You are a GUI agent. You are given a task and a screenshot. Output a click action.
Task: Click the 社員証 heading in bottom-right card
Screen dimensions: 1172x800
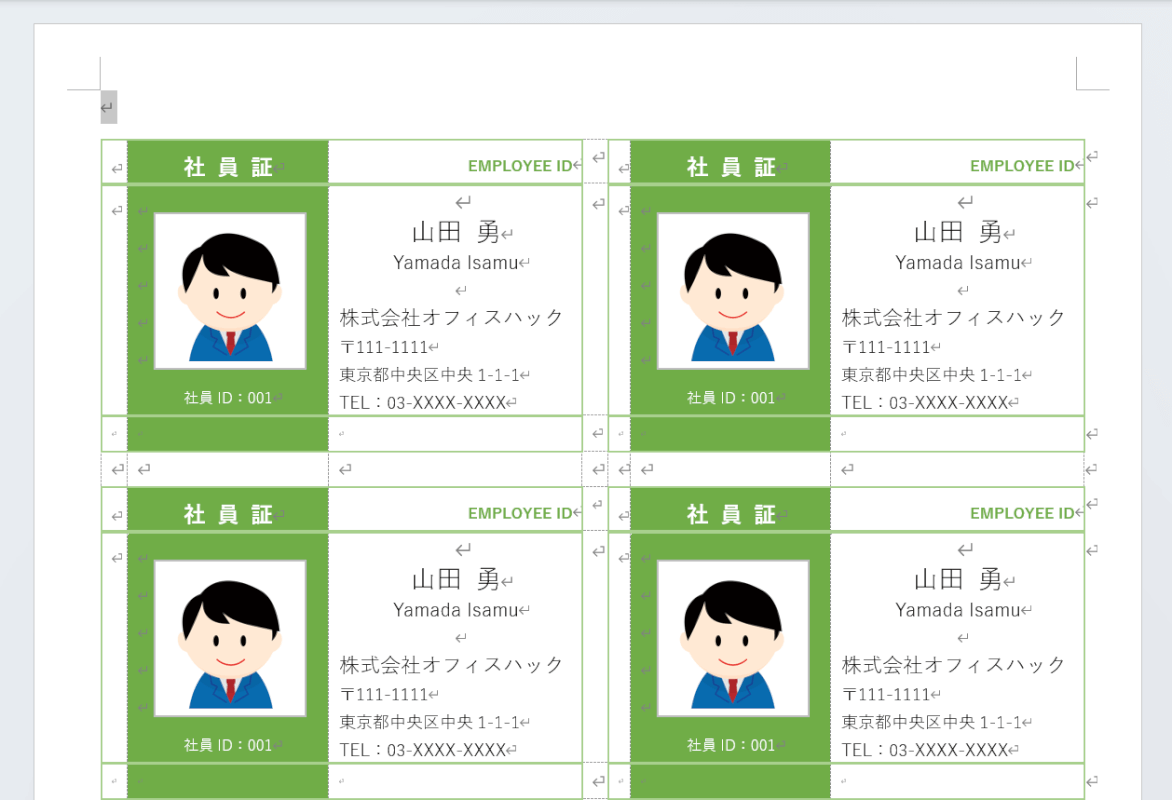point(731,514)
